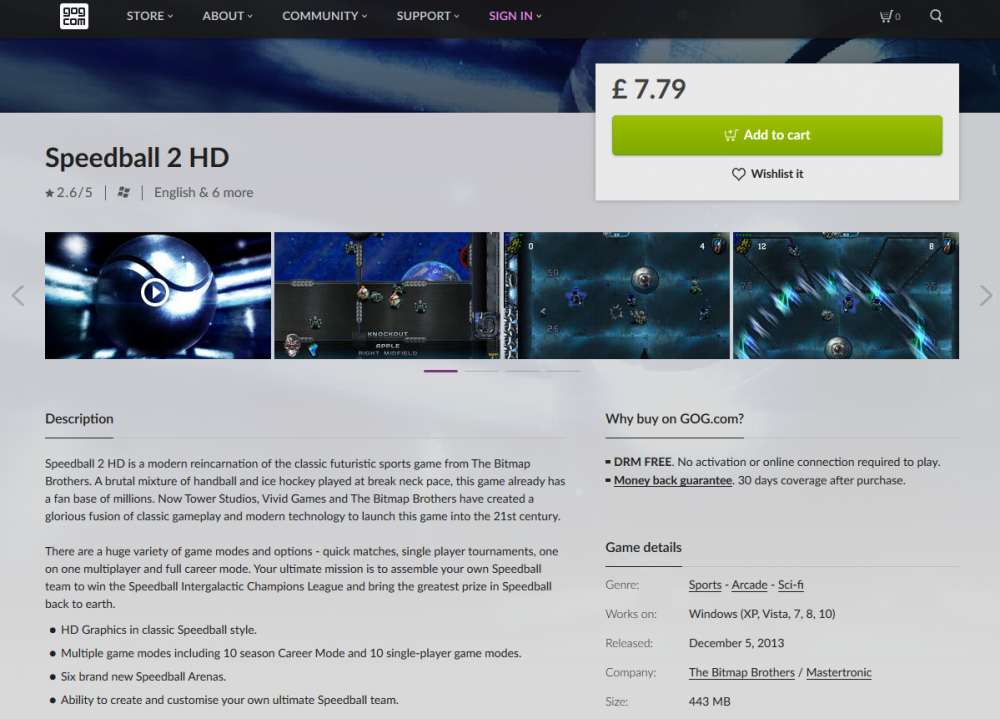Open the screenshot showing score 0 to 4
Image resolution: width=1000 pixels, height=719 pixels.
(x=617, y=295)
